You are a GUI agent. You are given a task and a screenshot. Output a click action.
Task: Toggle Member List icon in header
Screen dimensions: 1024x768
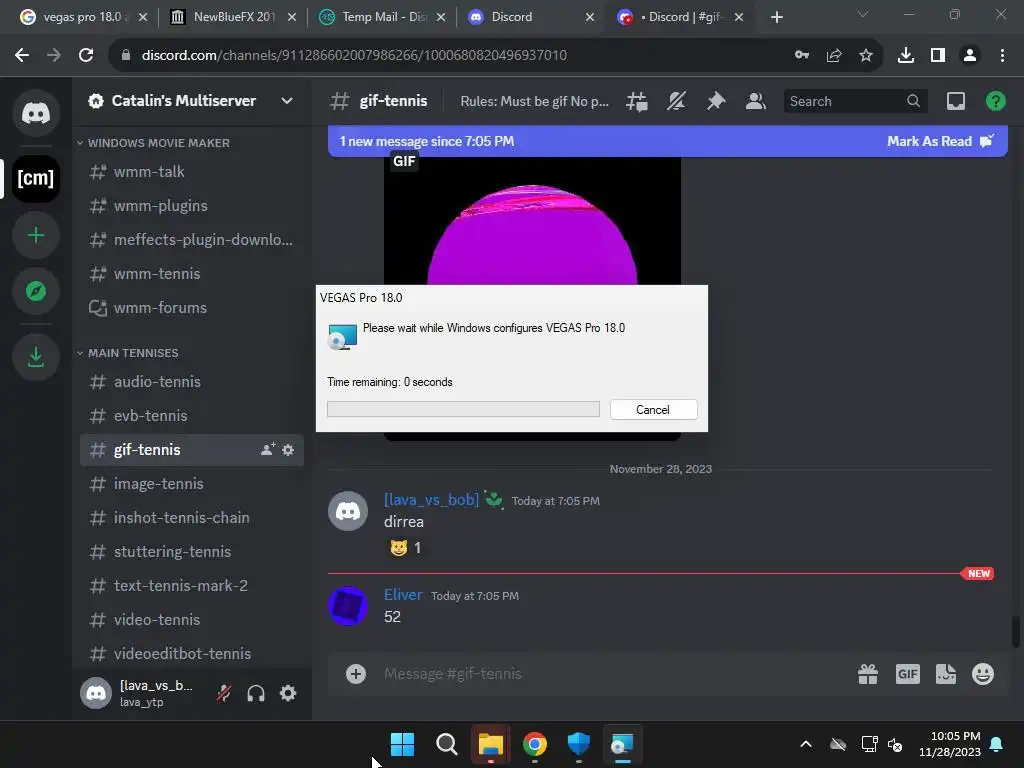tap(756, 101)
